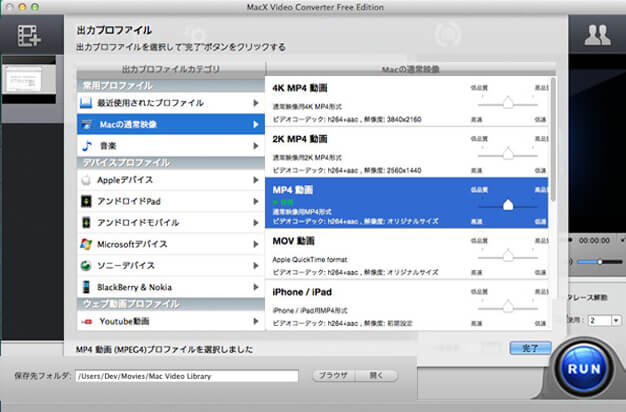Screen dimensions: 626x412
Task: Click the Microsoft device Windows flag icon
Action: click(x=86, y=244)
